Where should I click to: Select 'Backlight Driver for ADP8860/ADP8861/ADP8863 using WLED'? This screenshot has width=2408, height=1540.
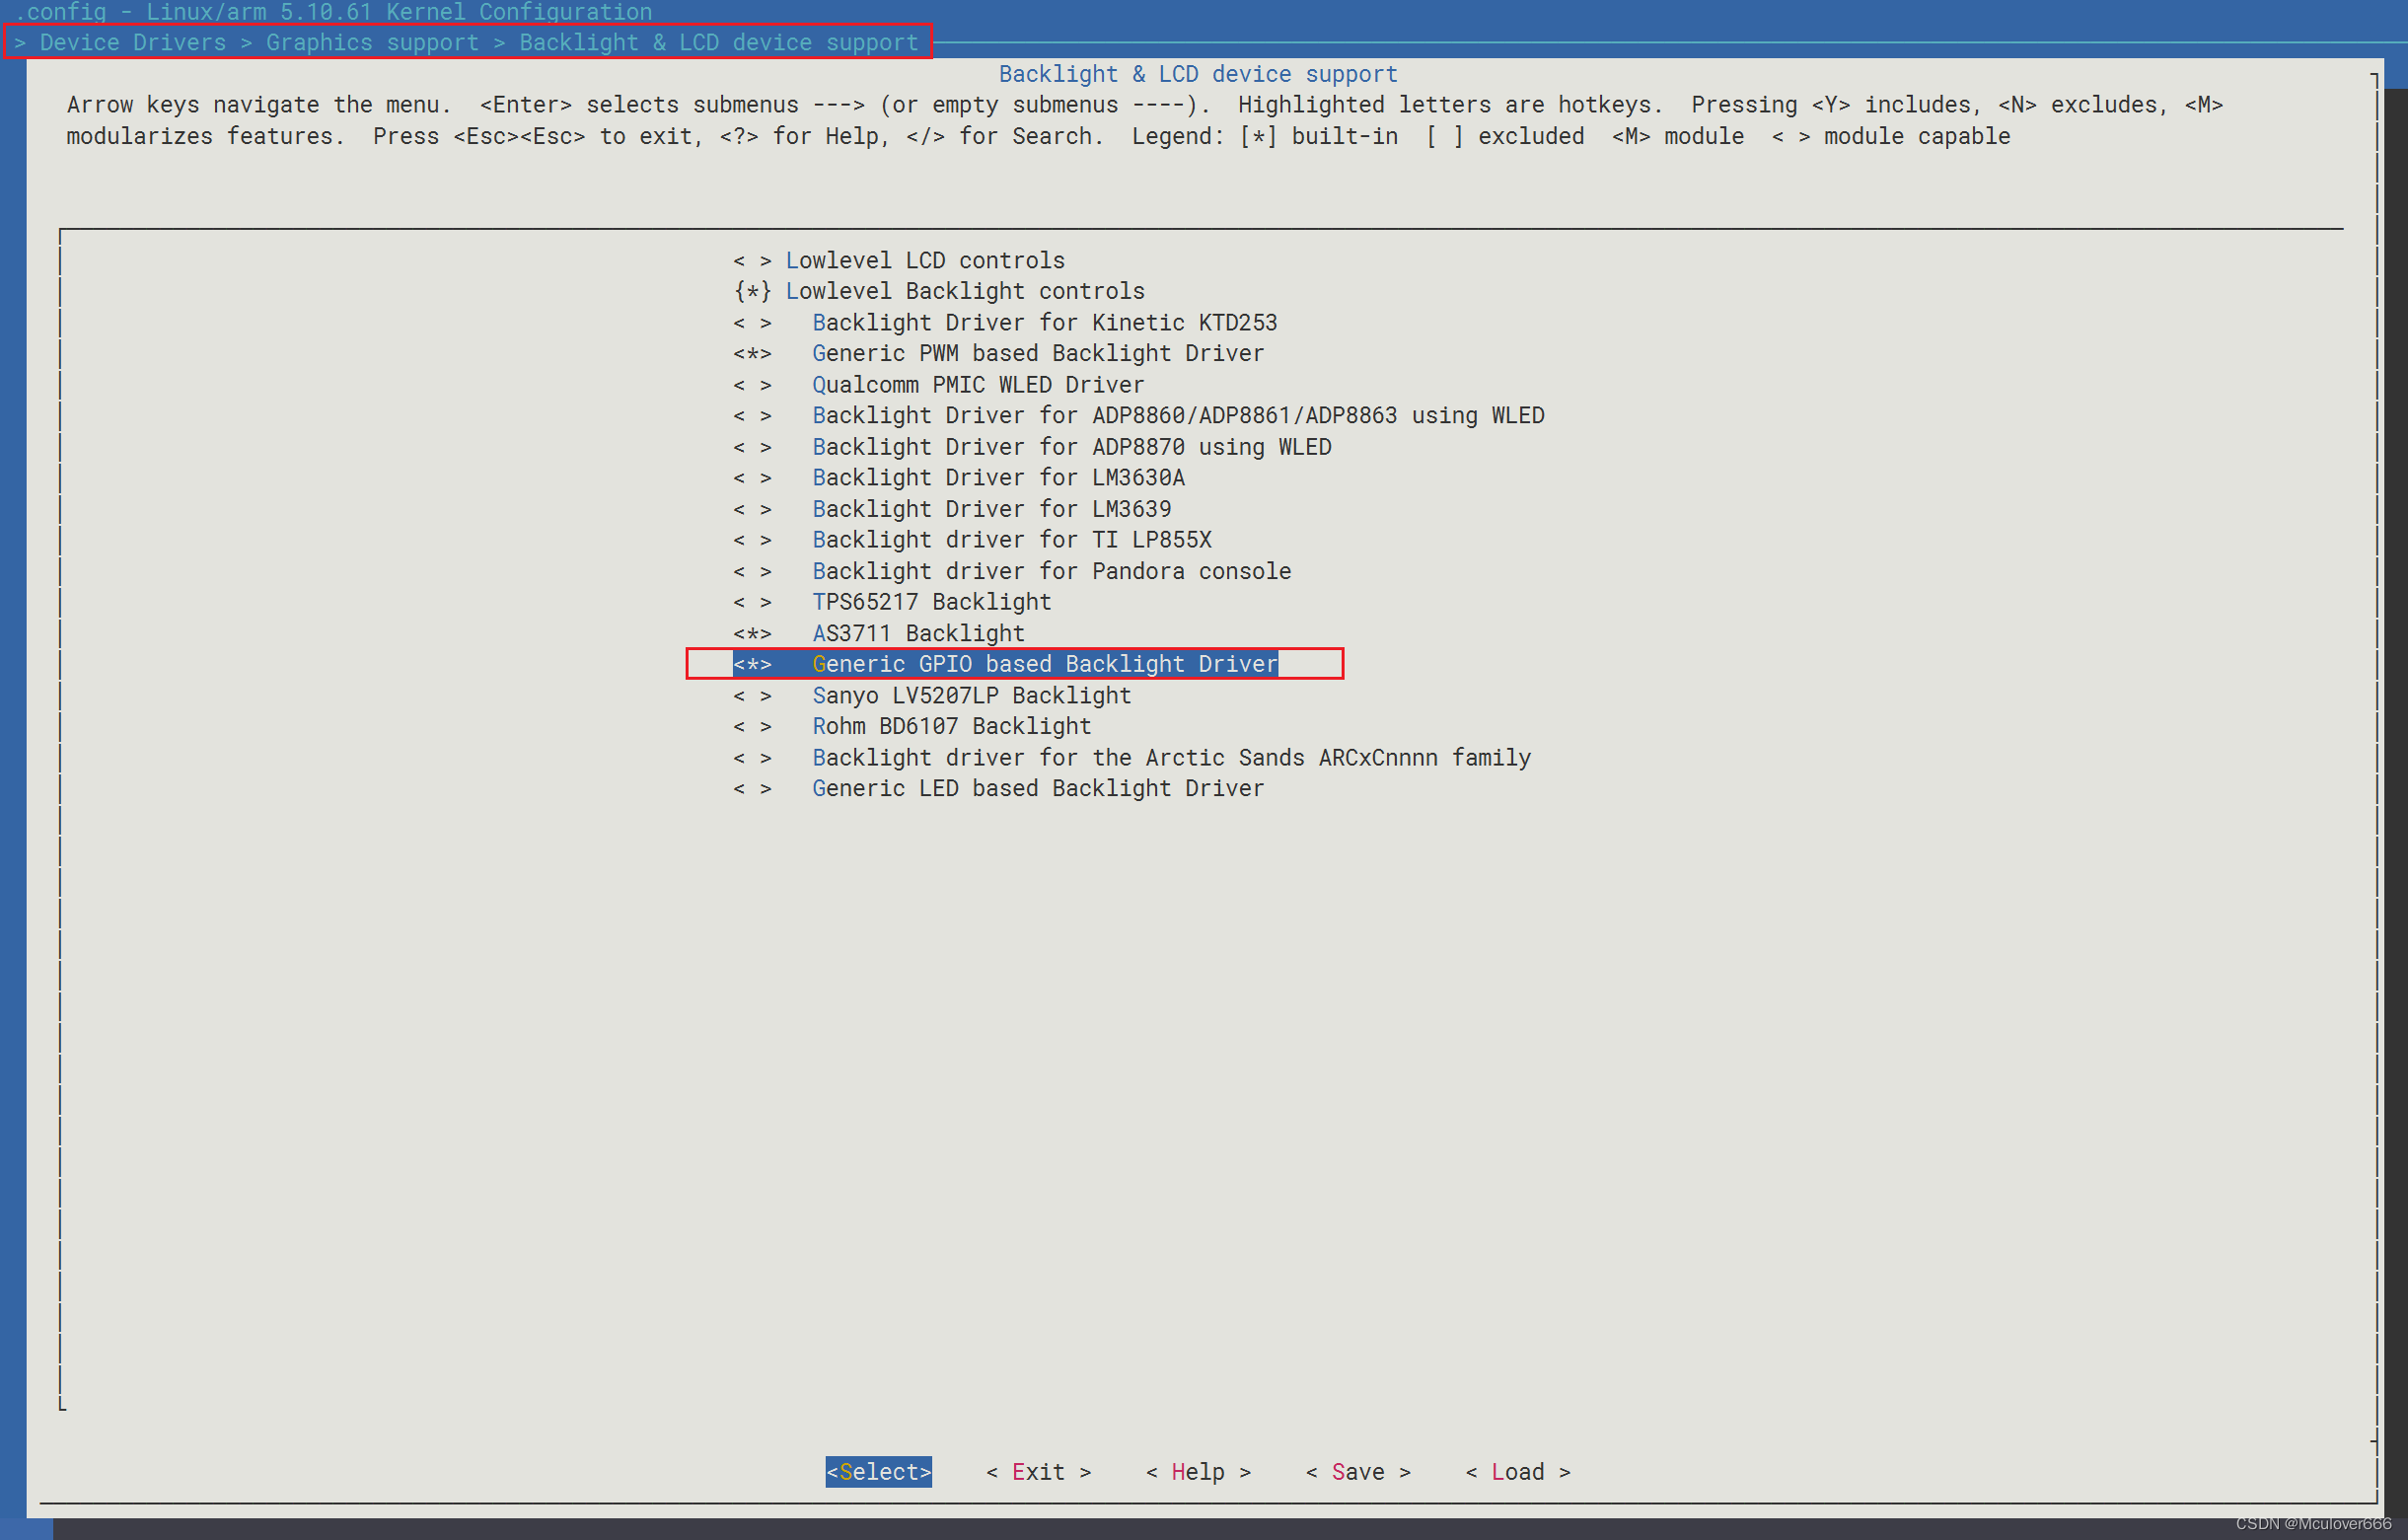(x=1178, y=416)
